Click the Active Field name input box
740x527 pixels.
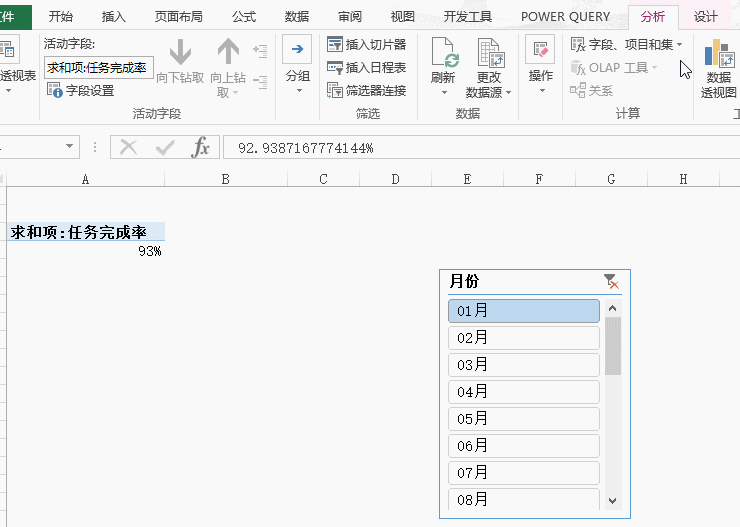coord(98,67)
